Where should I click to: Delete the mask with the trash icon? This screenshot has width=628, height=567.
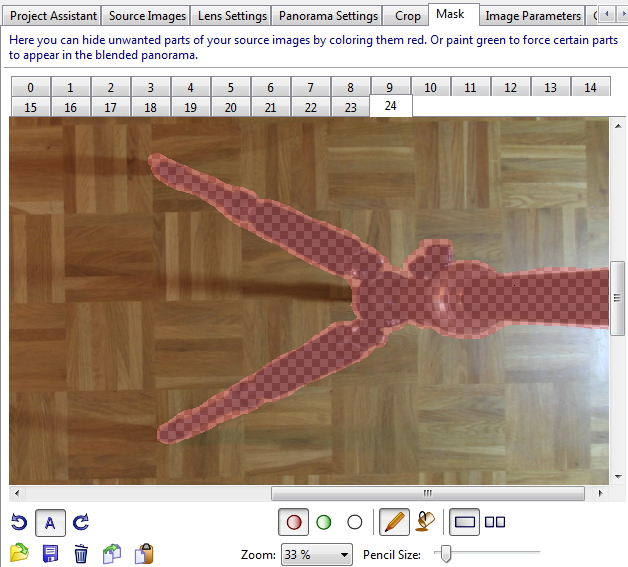pyautogui.click(x=82, y=553)
